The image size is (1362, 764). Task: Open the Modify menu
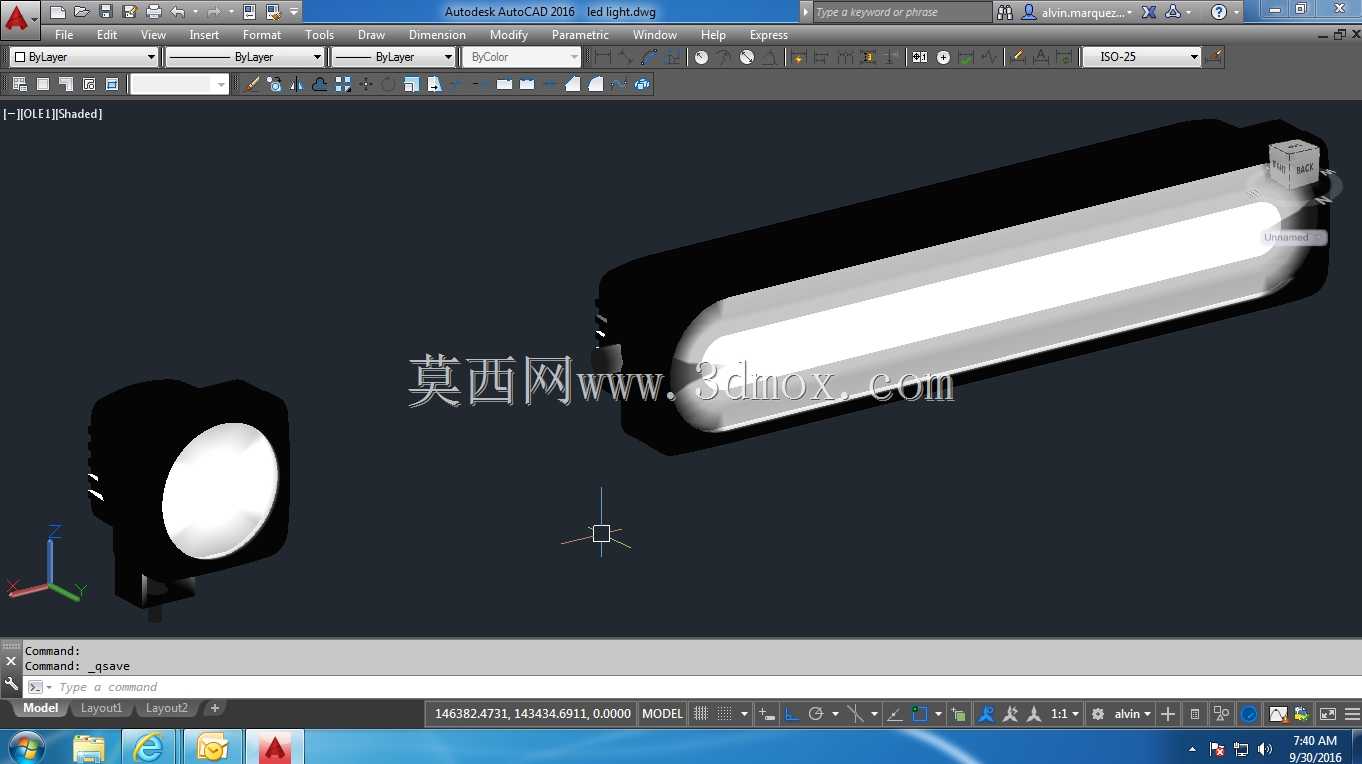509,35
